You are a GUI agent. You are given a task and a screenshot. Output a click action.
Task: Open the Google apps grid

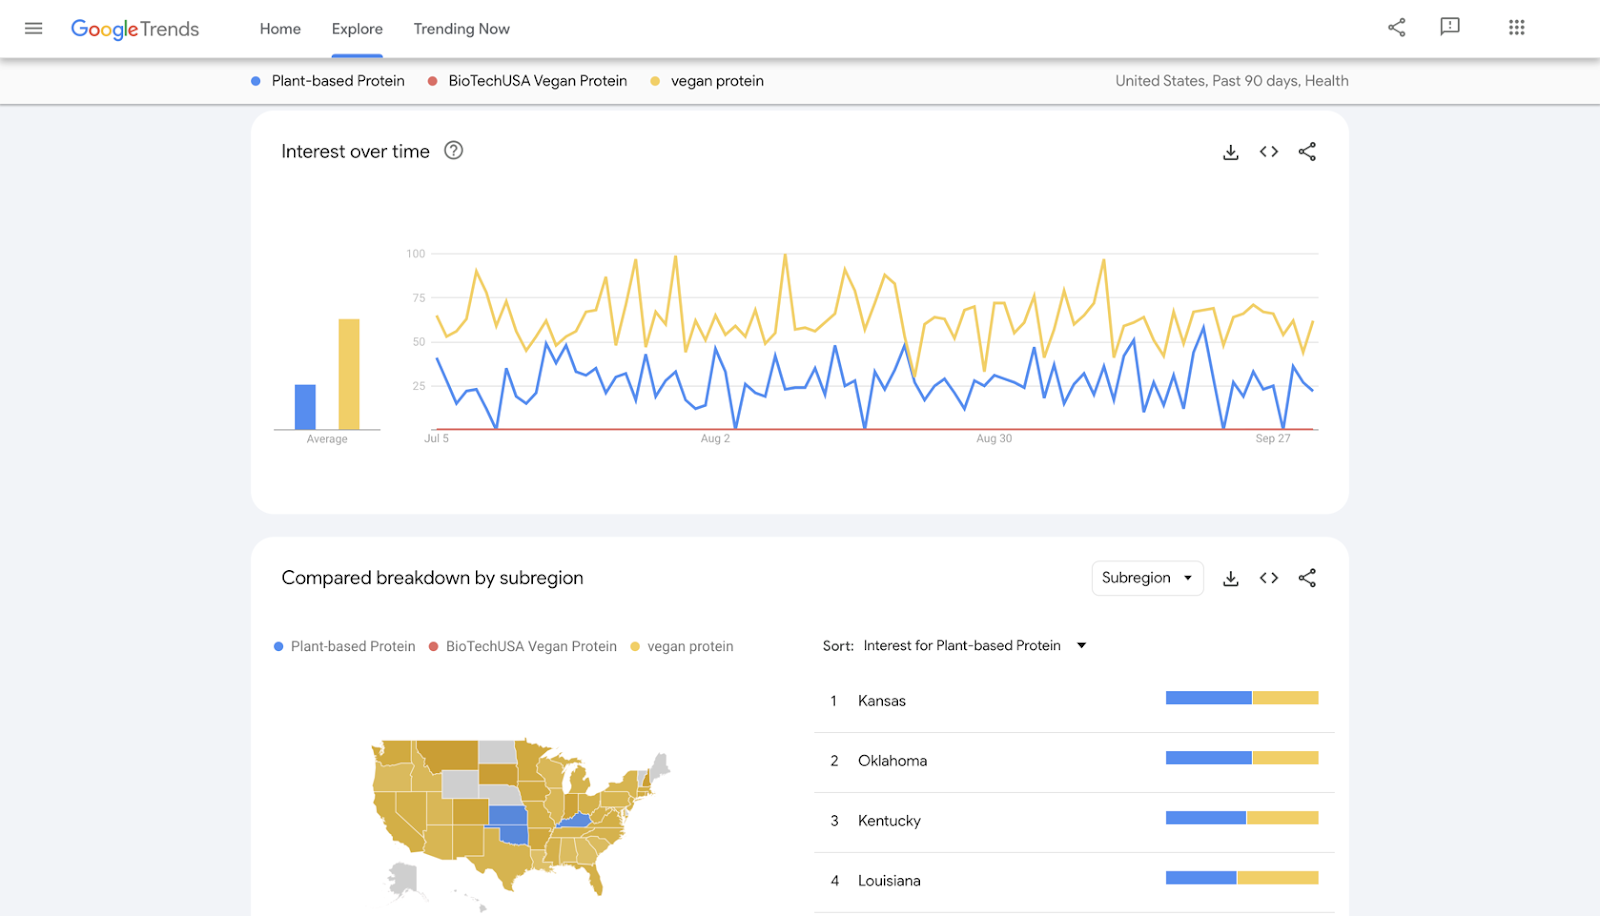[x=1517, y=28]
